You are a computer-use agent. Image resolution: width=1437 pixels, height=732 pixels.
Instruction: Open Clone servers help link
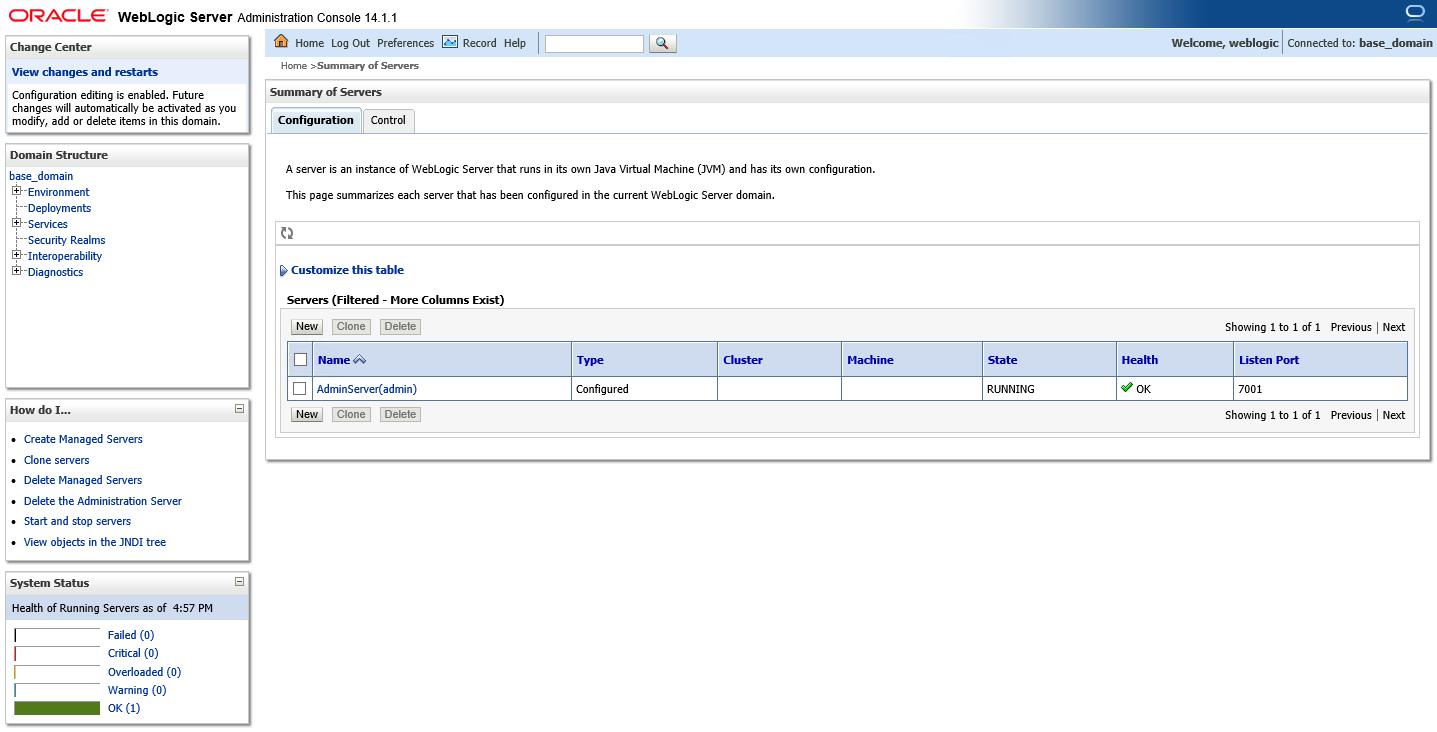point(57,460)
